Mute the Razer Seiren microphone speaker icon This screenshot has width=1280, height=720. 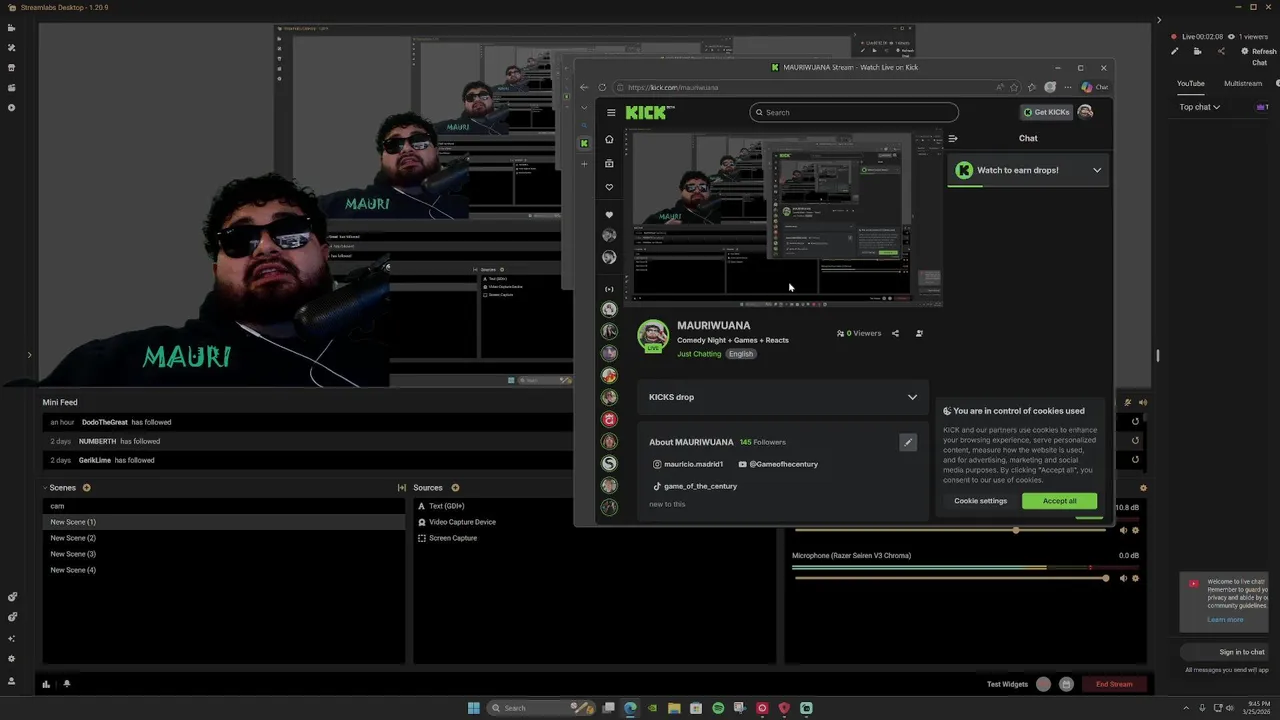1123,578
